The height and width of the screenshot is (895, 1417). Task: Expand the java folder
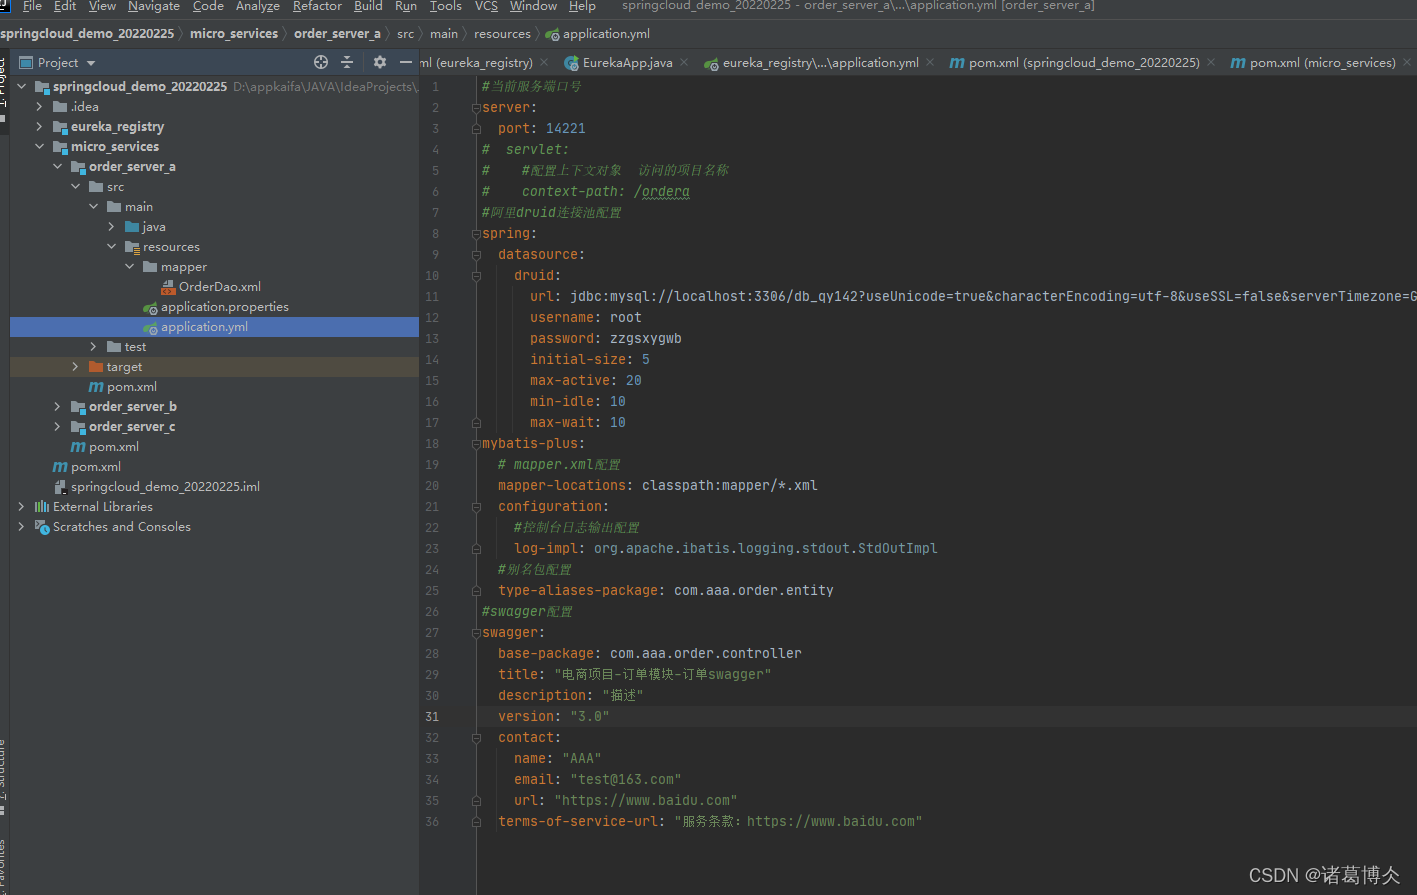tap(111, 227)
